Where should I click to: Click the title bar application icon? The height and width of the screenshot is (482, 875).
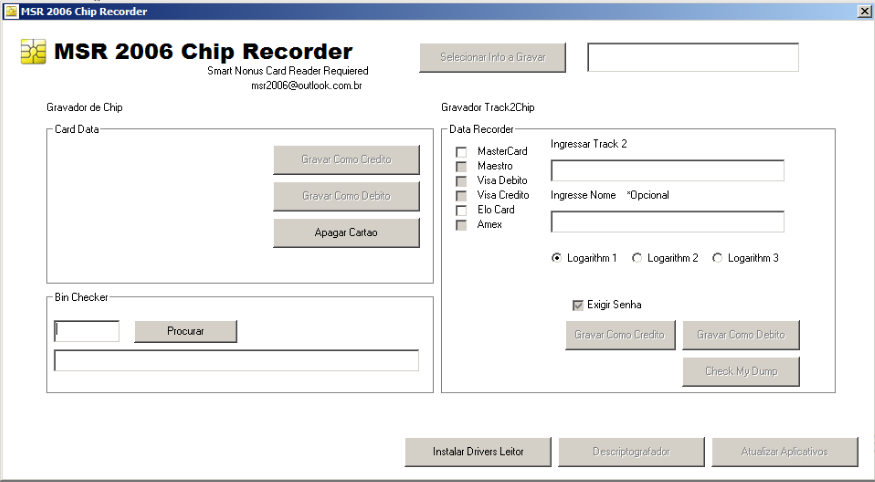pos(10,11)
